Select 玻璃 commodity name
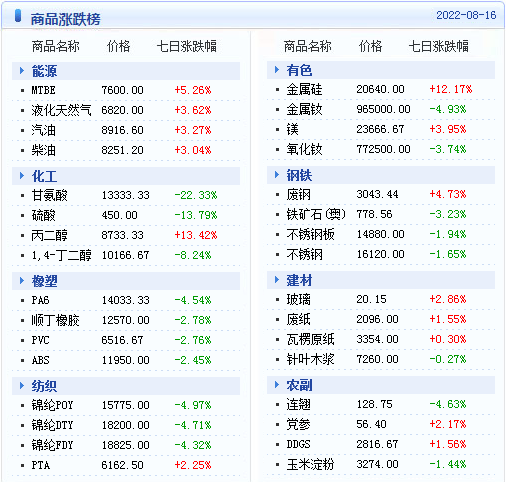 [x=298, y=299]
